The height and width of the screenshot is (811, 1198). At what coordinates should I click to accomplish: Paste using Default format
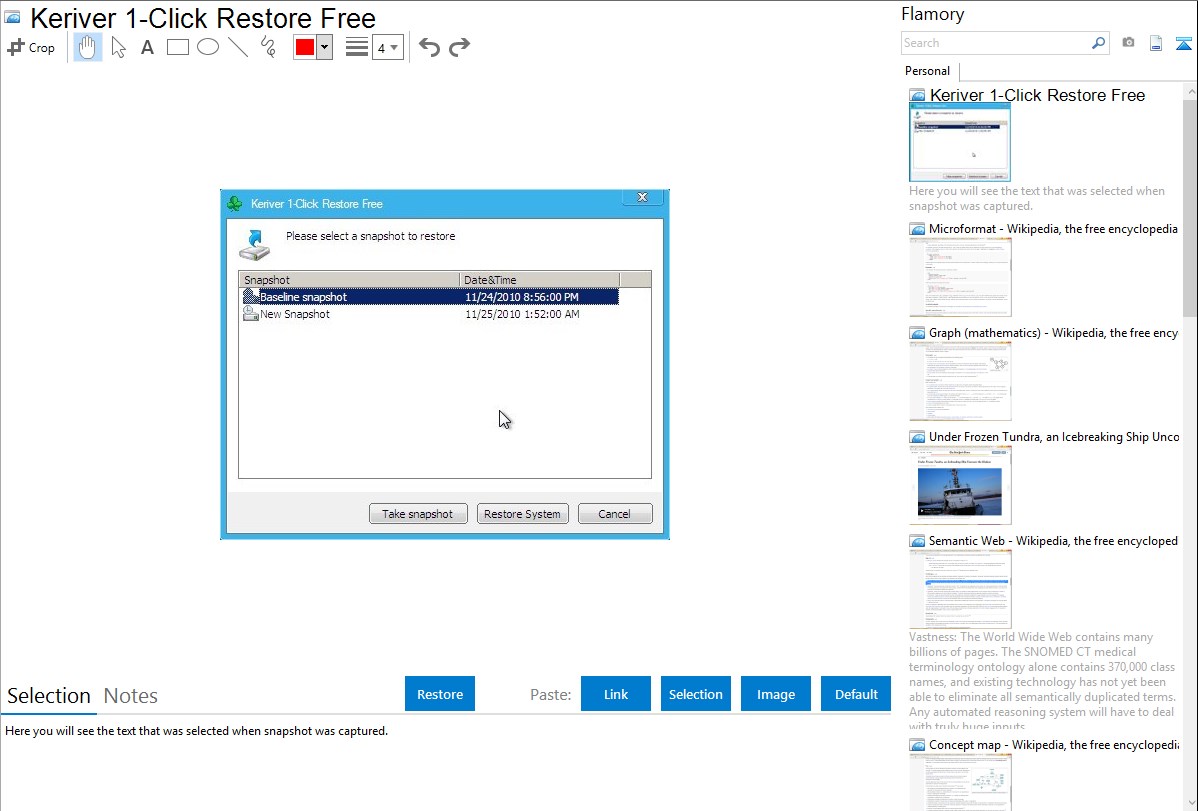pos(856,694)
